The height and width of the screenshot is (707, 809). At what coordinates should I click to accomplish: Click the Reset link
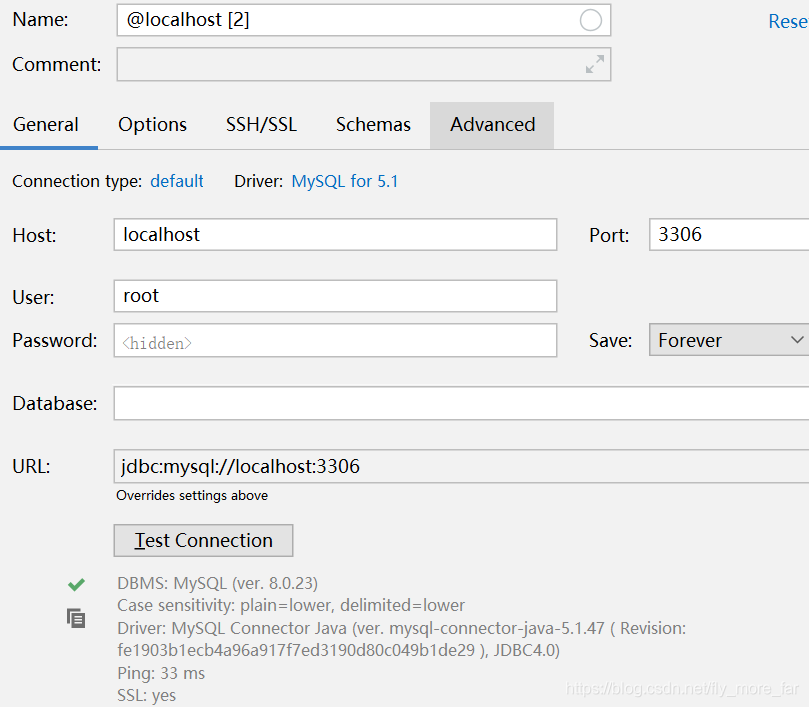click(x=788, y=21)
